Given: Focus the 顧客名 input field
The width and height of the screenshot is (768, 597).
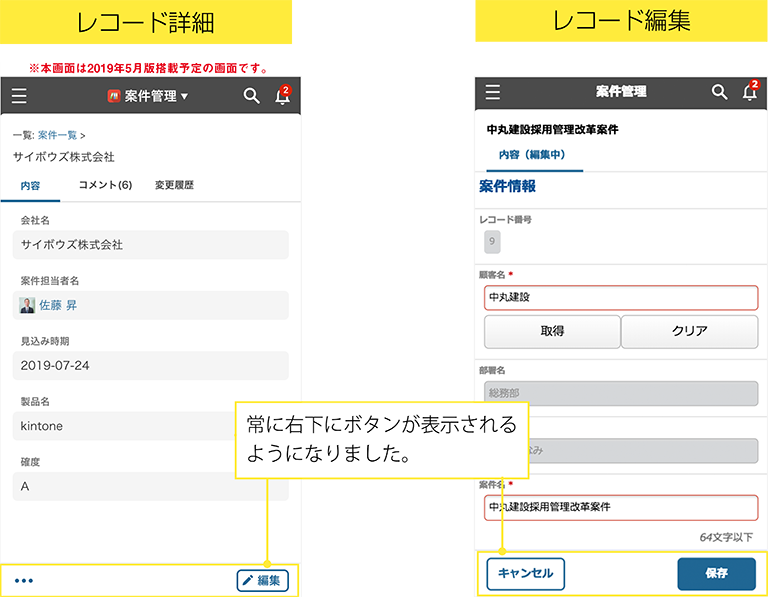Looking at the screenshot, I should (x=621, y=298).
